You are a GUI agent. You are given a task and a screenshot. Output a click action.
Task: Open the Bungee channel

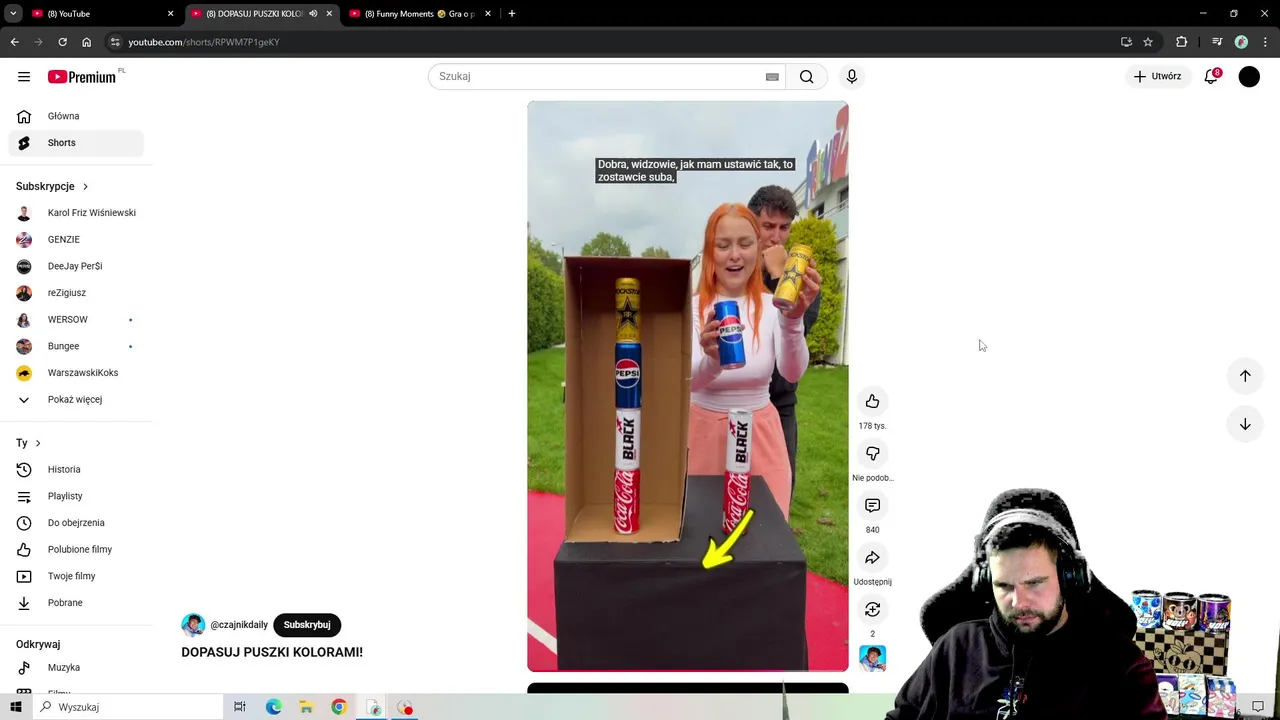(76, 346)
